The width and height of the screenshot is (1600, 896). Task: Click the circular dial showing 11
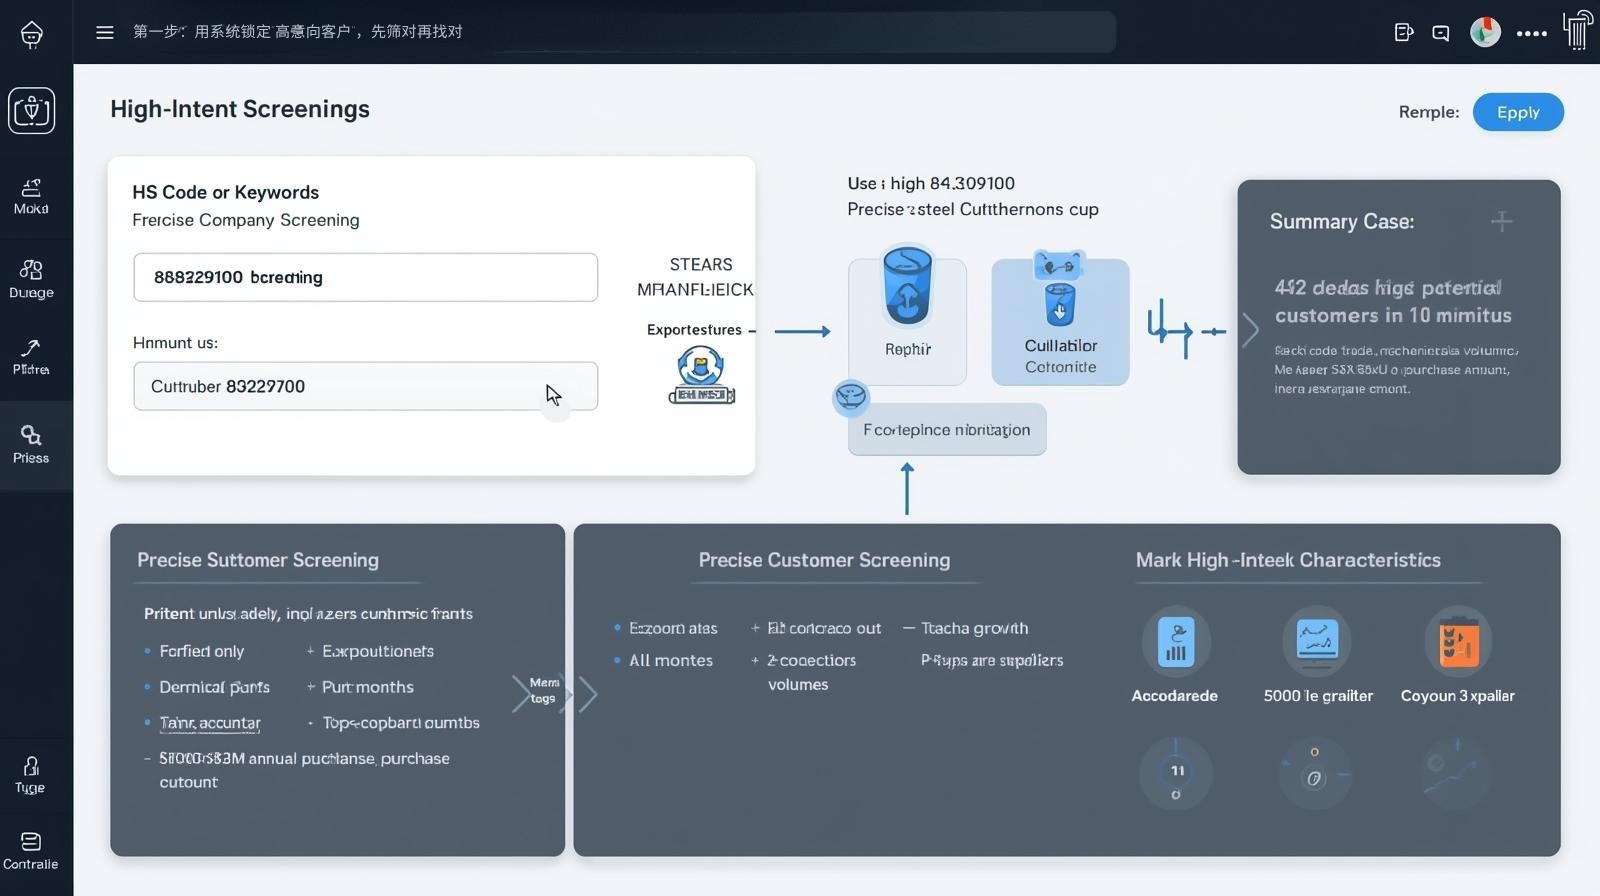(x=1176, y=772)
